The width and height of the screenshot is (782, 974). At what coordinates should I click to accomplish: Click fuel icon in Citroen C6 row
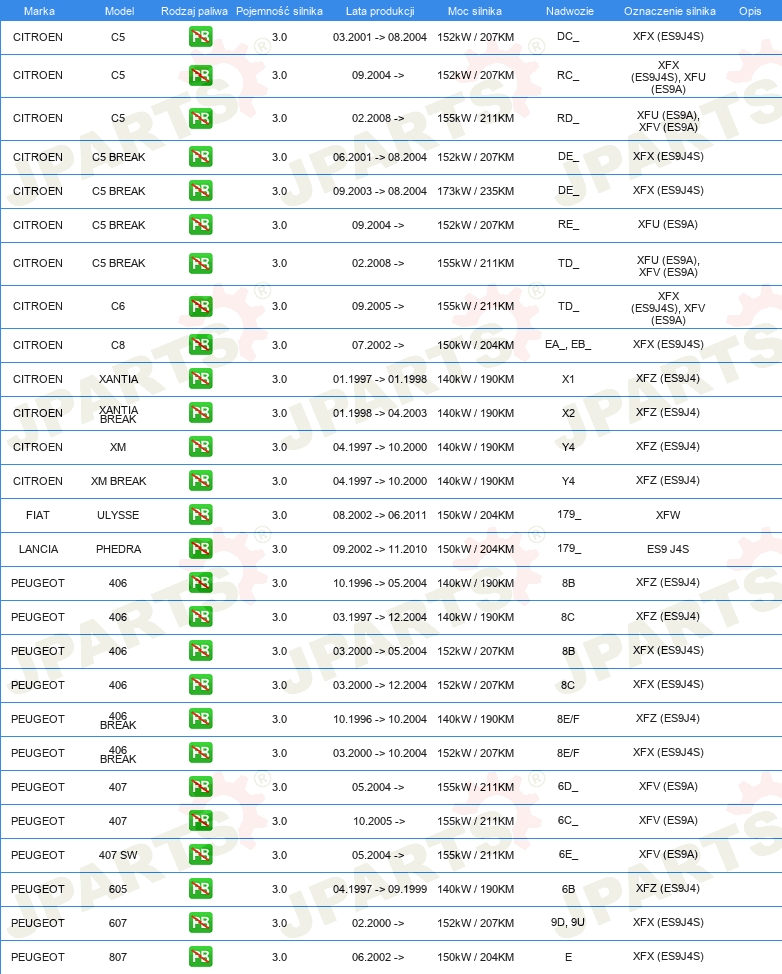tap(201, 306)
